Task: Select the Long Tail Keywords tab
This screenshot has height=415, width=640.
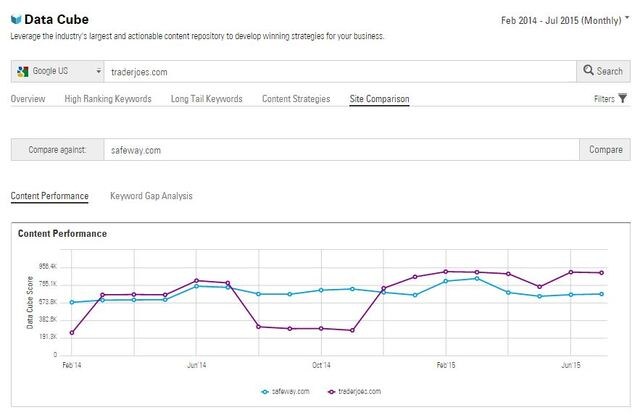Action: [207, 99]
